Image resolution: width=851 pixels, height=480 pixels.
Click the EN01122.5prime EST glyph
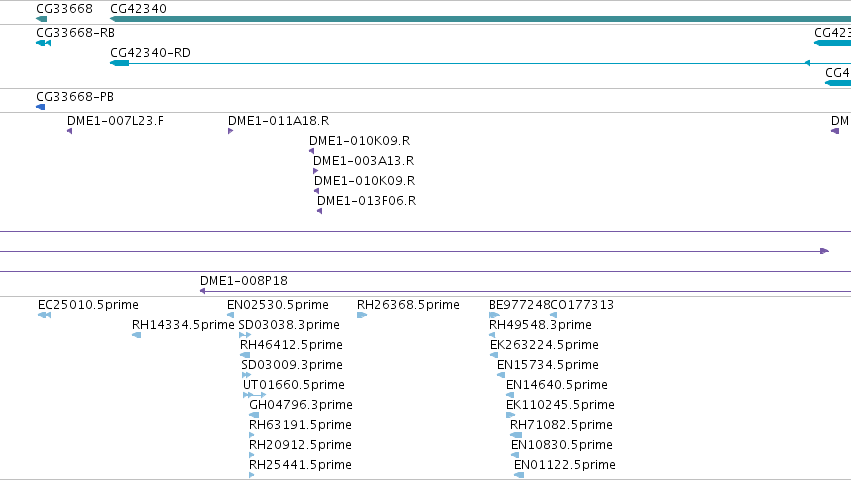coord(519,475)
